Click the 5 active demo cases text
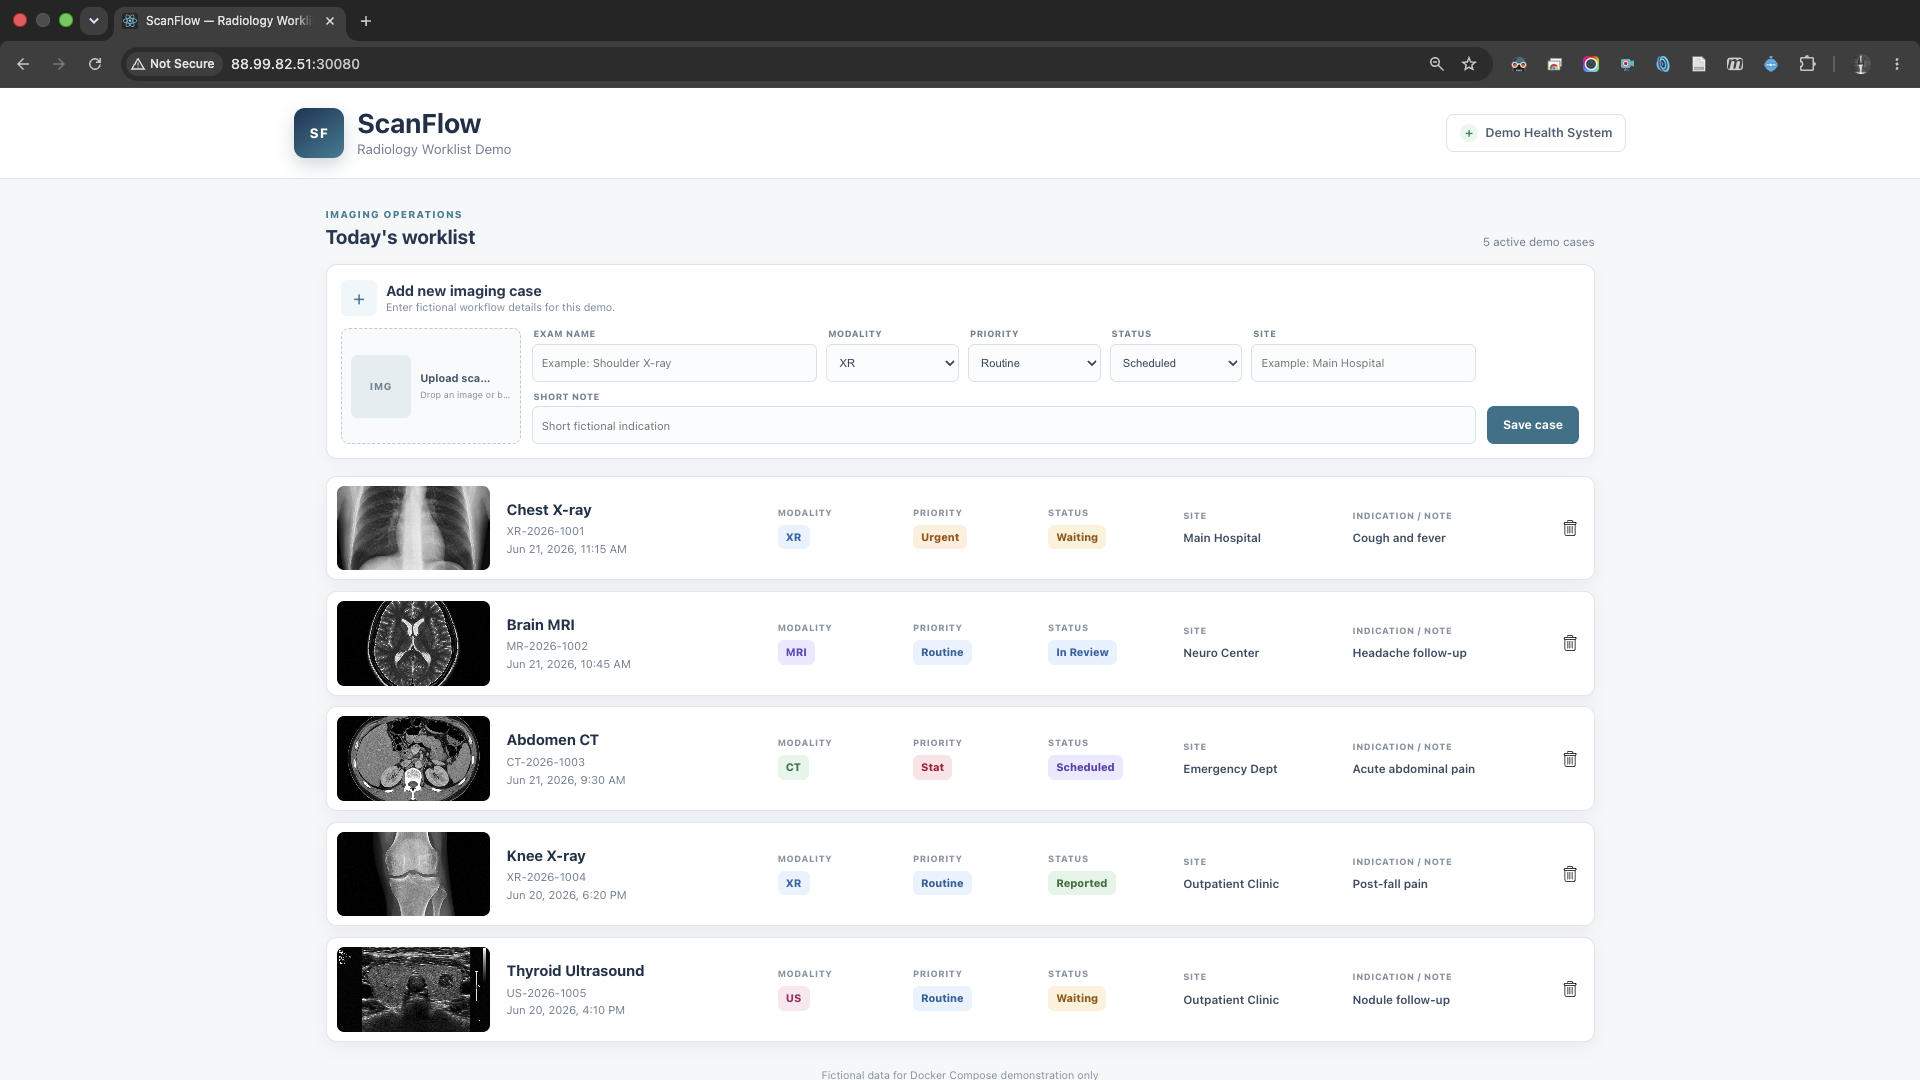Image resolution: width=1920 pixels, height=1080 pixels. (x=1539, y=242)
